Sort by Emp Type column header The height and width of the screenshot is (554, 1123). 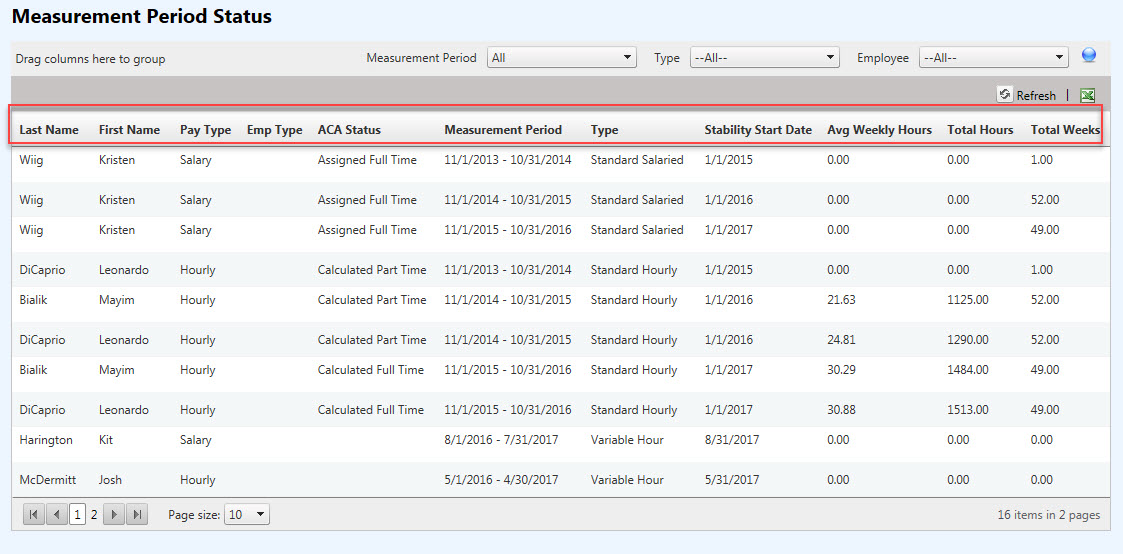[274, 130]
